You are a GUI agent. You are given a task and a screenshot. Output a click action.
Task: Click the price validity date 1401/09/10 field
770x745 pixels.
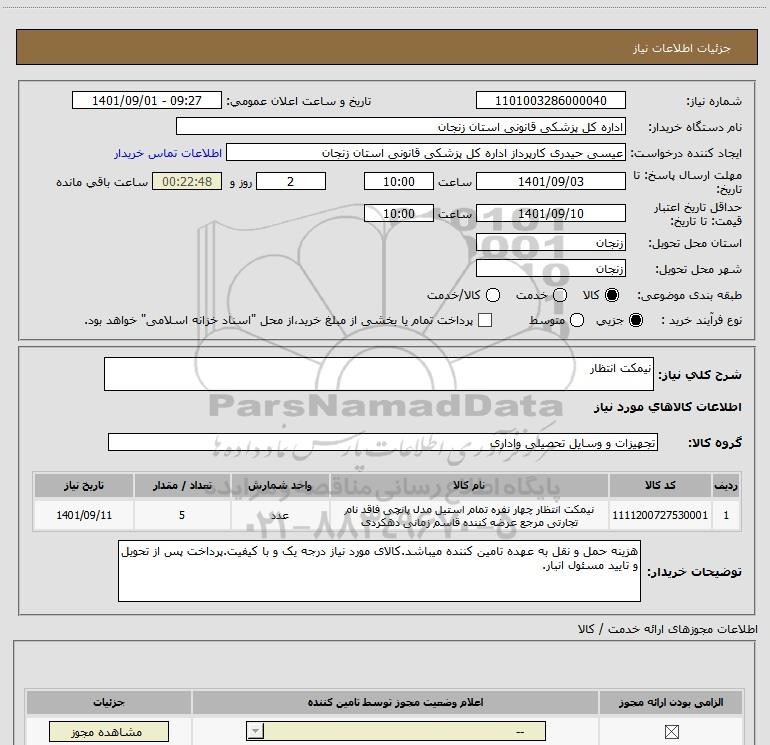pyautogui.click(x=550, y=213)
